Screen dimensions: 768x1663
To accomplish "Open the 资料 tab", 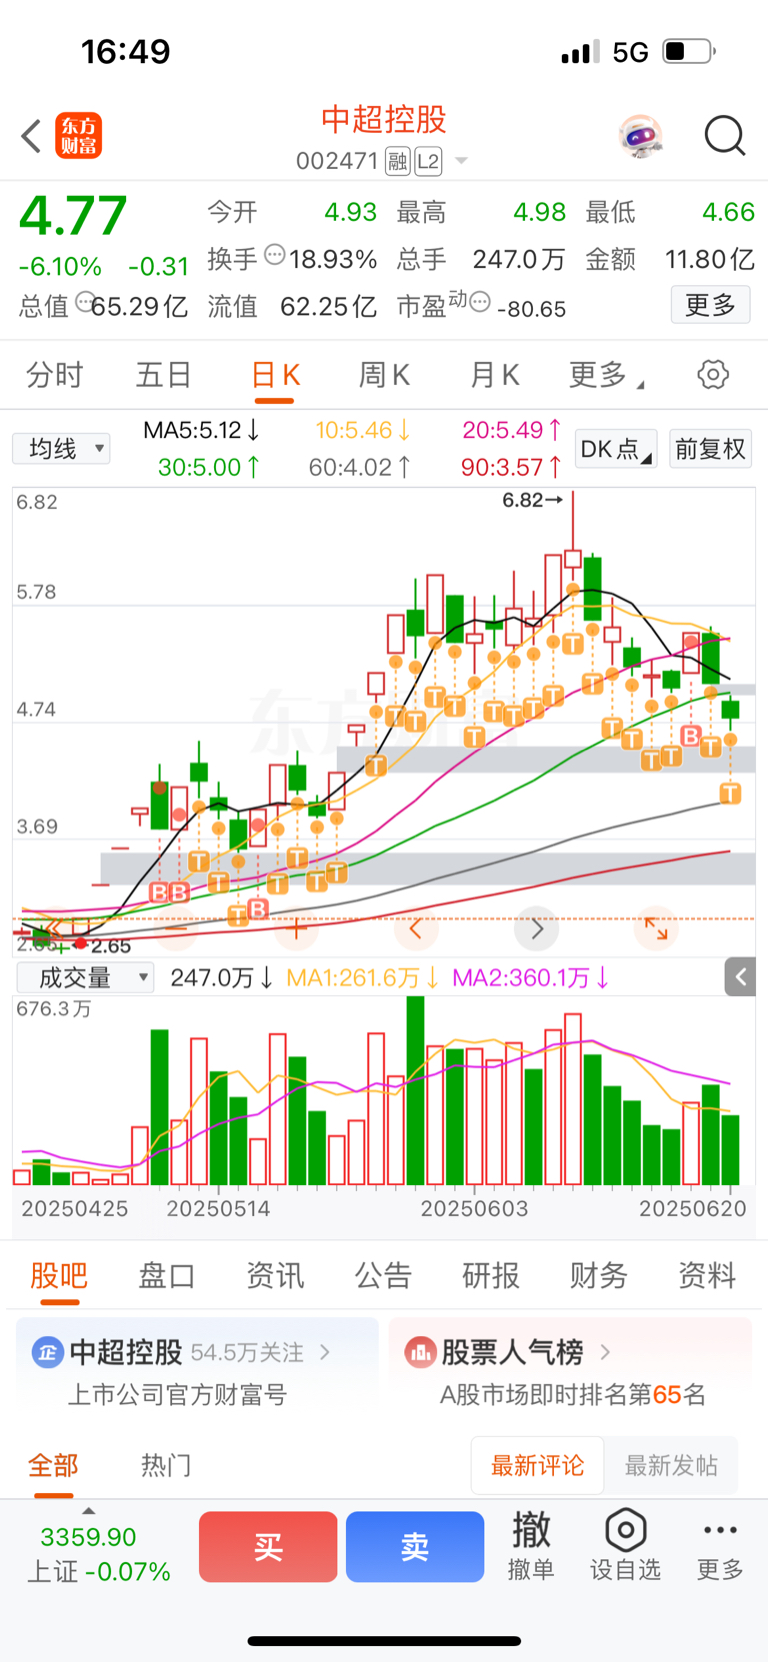I will [707, 1275].
